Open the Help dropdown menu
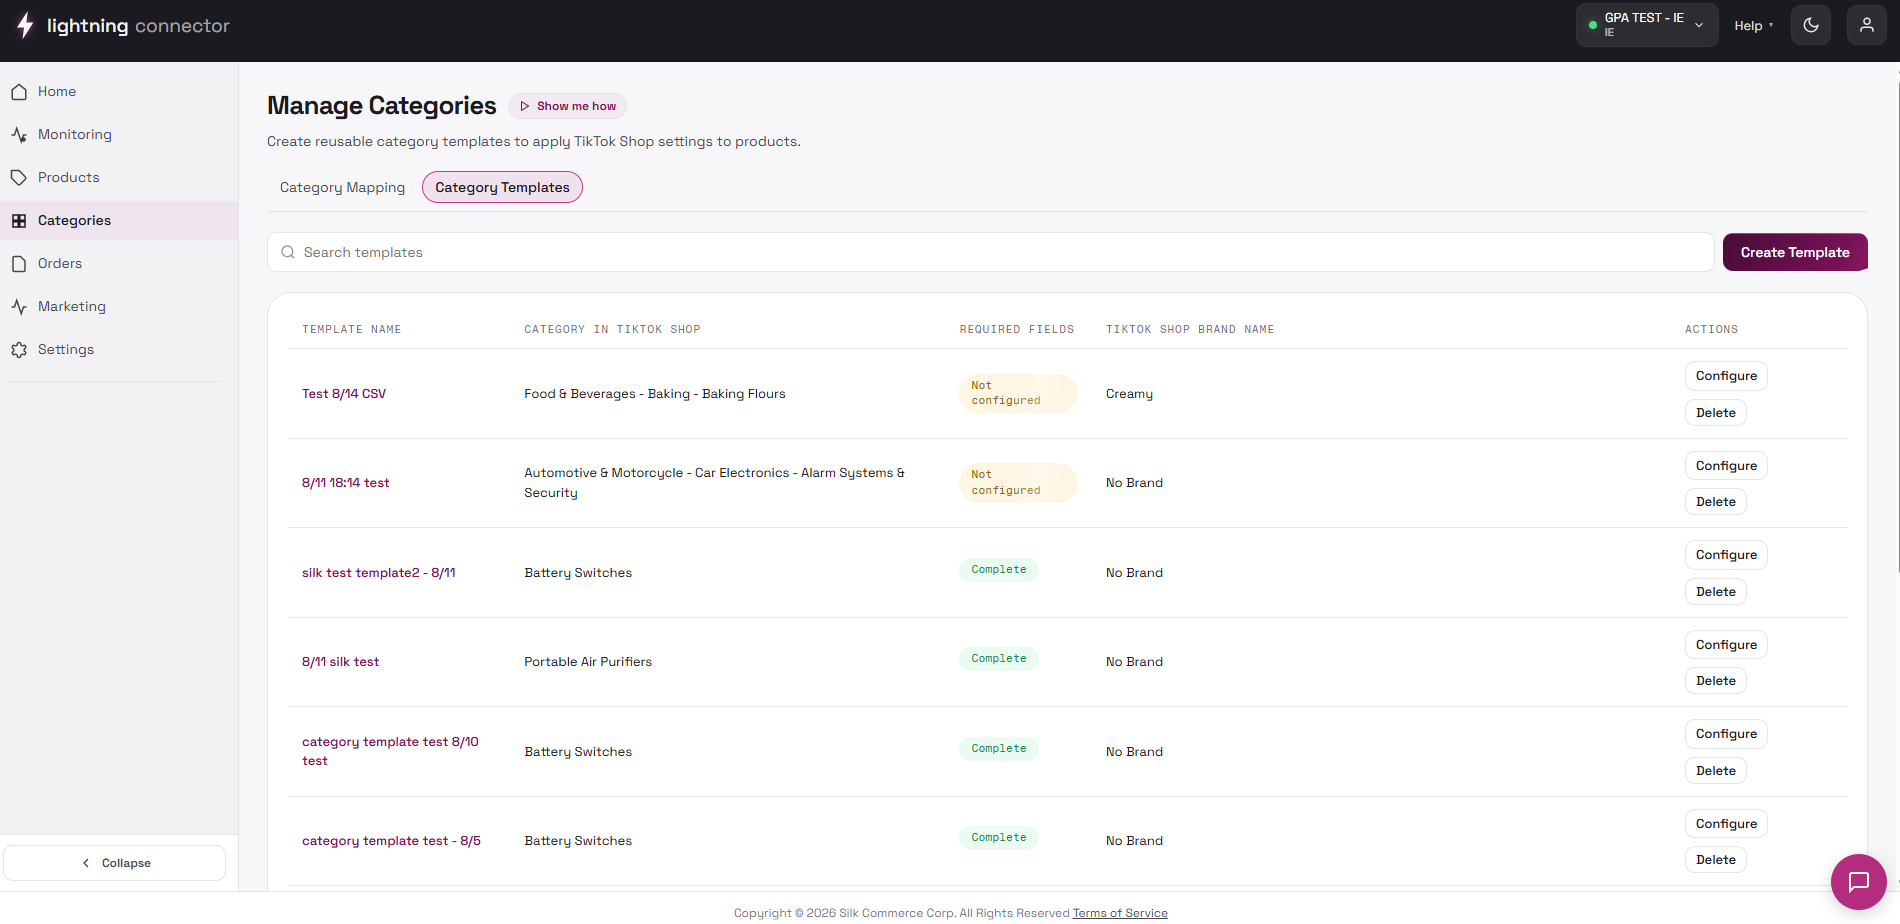Screen dimensions: 1900x924 tap(1754, 26)
